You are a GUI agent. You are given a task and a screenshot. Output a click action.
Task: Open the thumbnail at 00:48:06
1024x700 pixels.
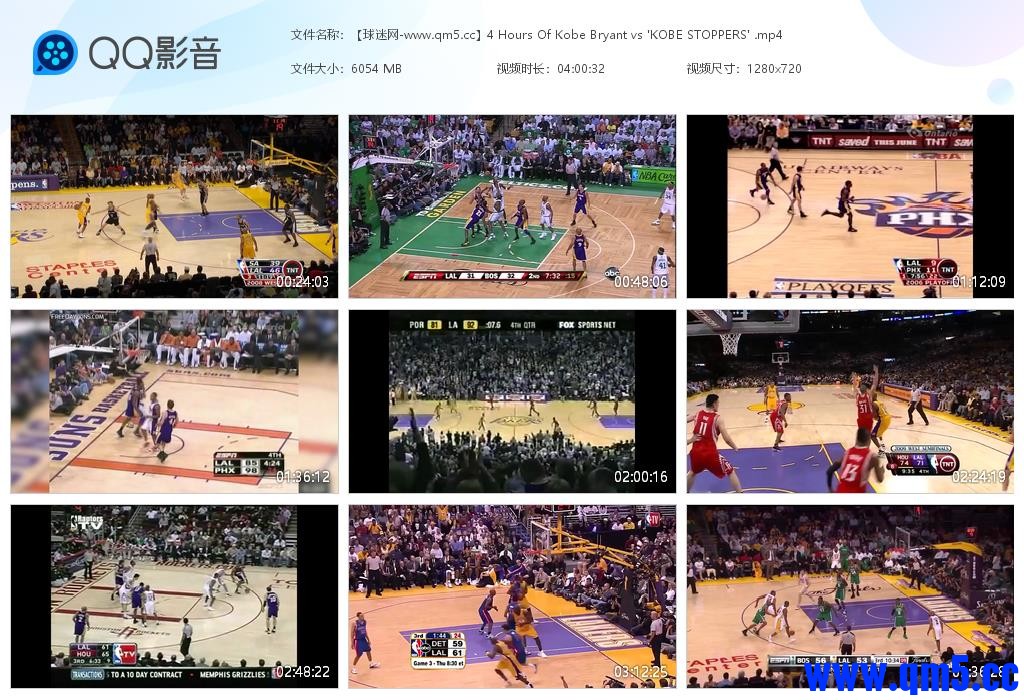[x=512, y=206]
